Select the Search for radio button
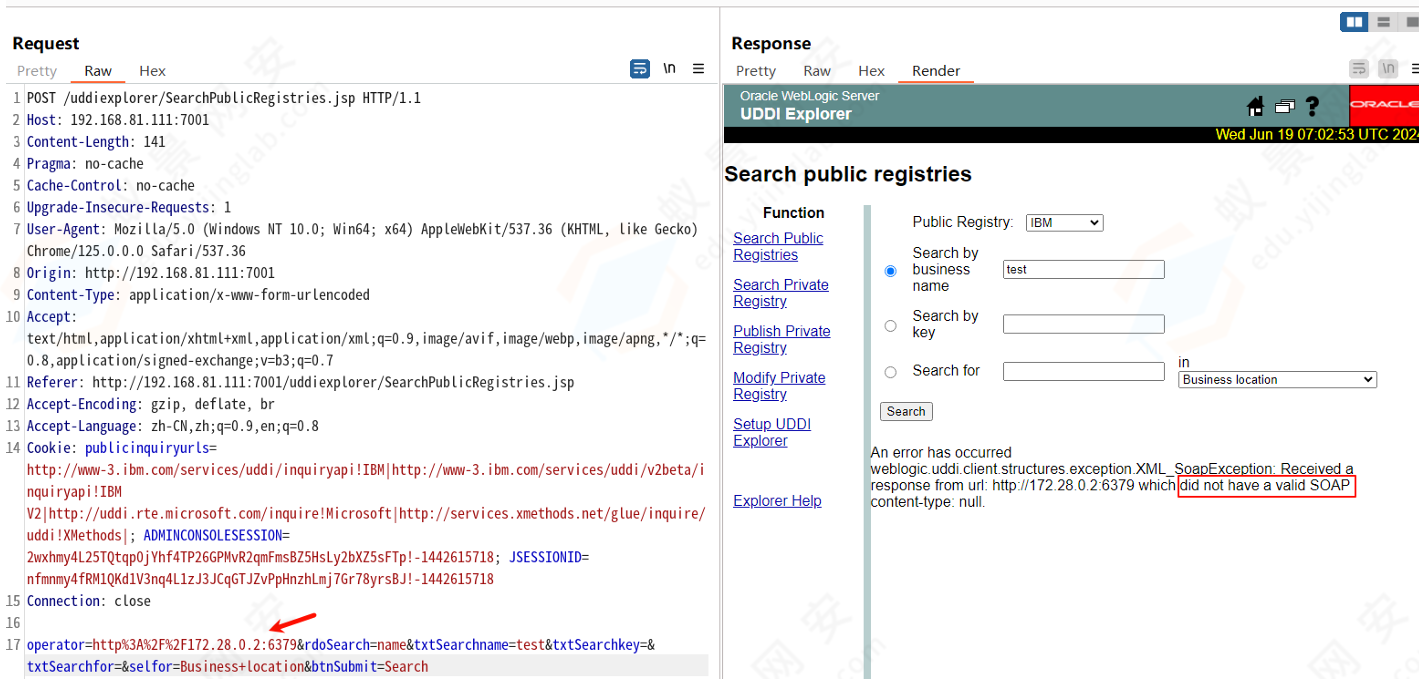Screen dimensions: 1419x679 click(891, 372)
